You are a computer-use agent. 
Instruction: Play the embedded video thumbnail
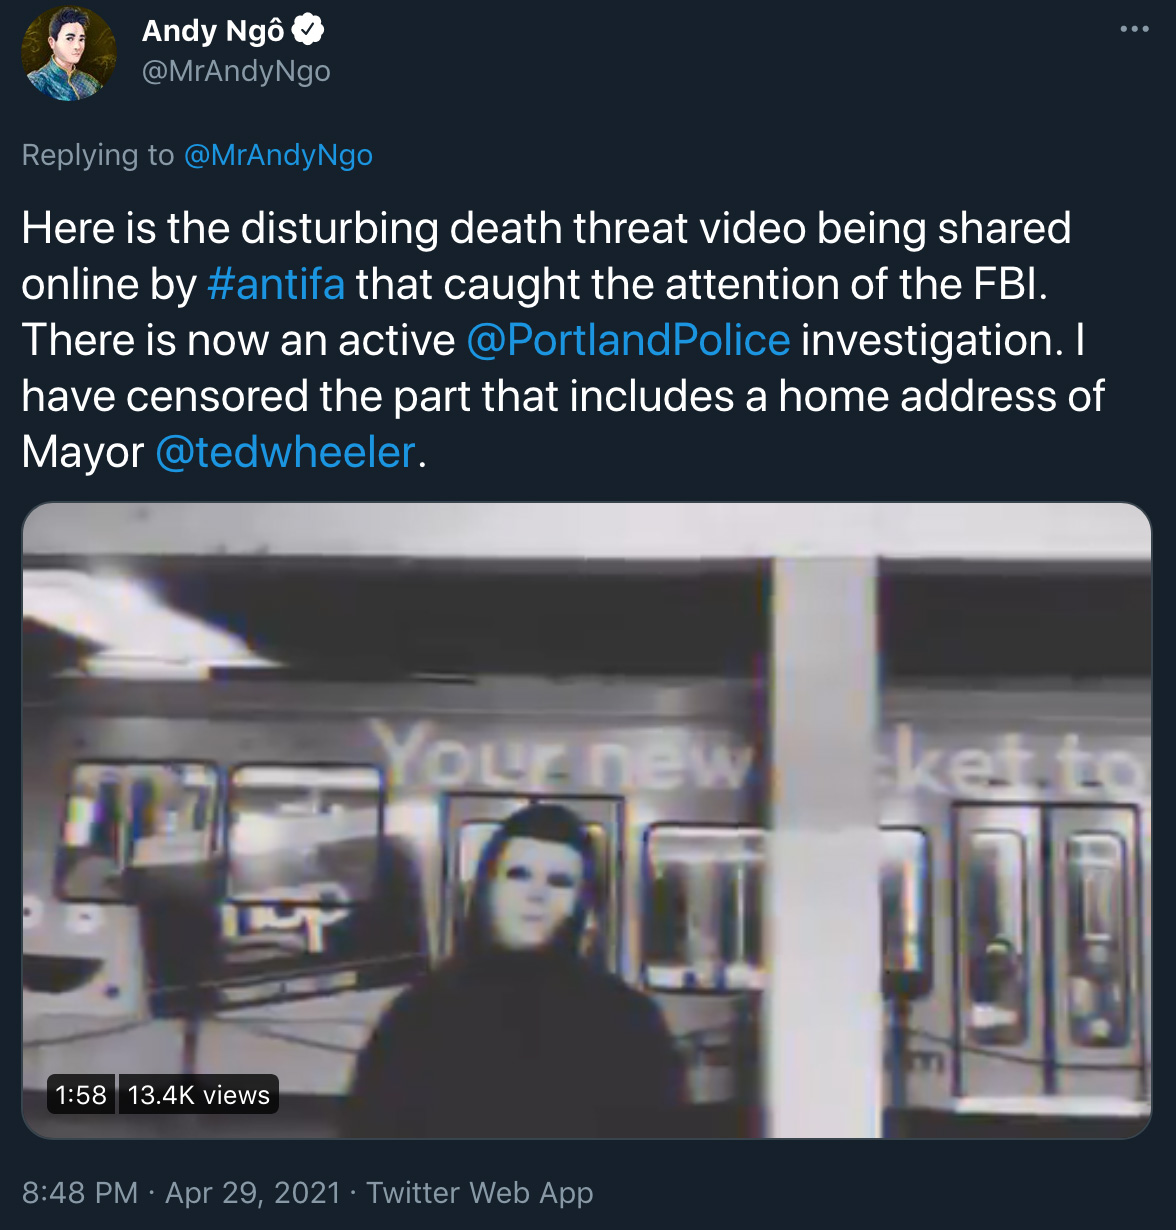pos(587,820)
